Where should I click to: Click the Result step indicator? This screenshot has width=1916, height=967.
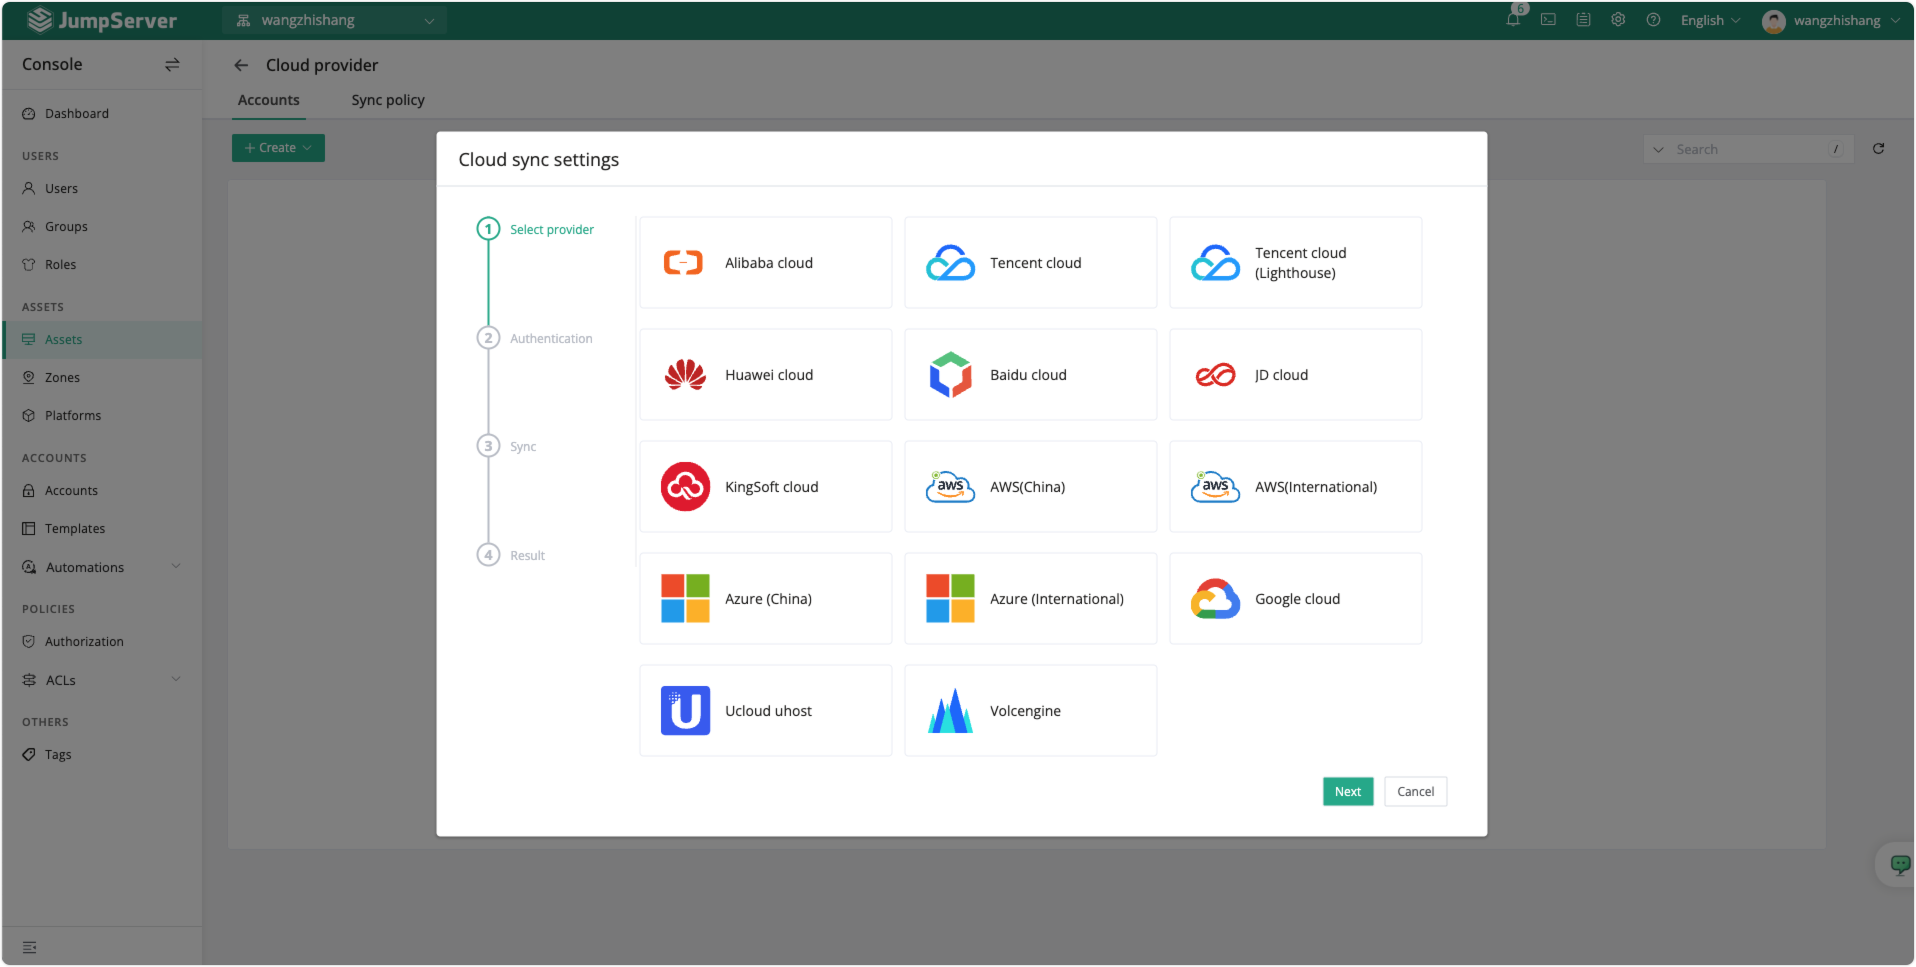(488, 555)
